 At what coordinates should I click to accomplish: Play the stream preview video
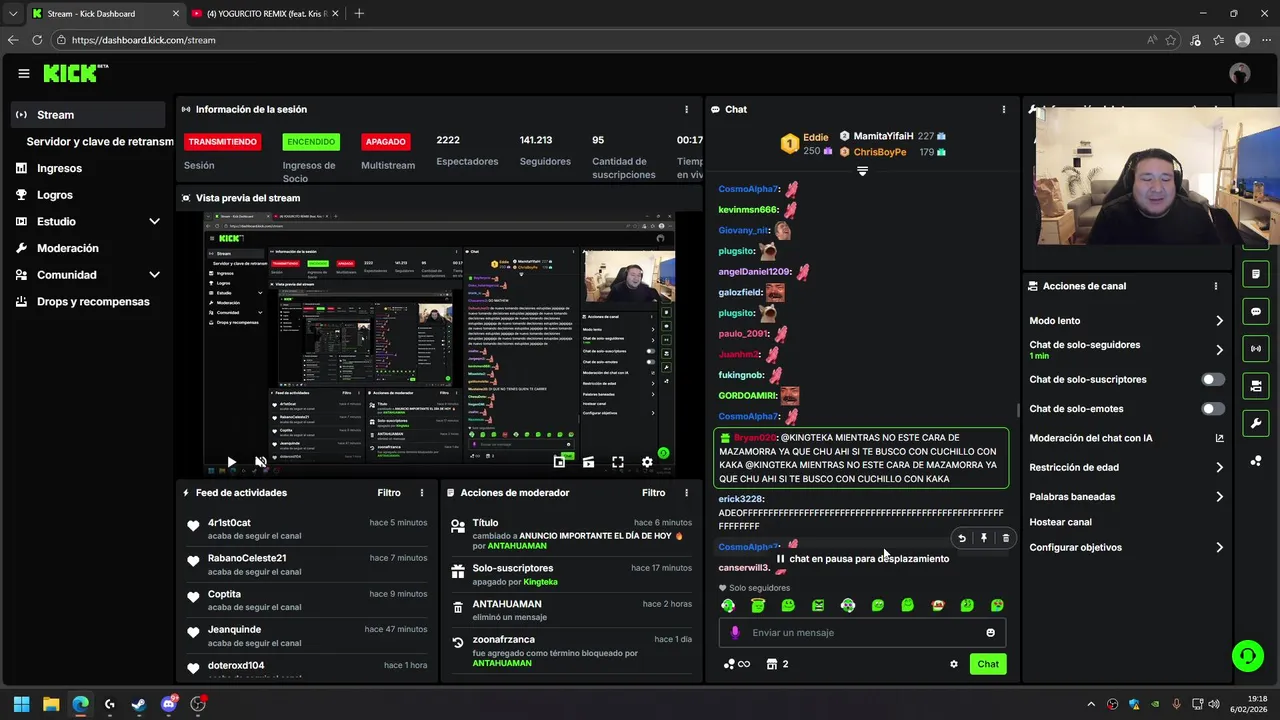(x=231, y=462)
